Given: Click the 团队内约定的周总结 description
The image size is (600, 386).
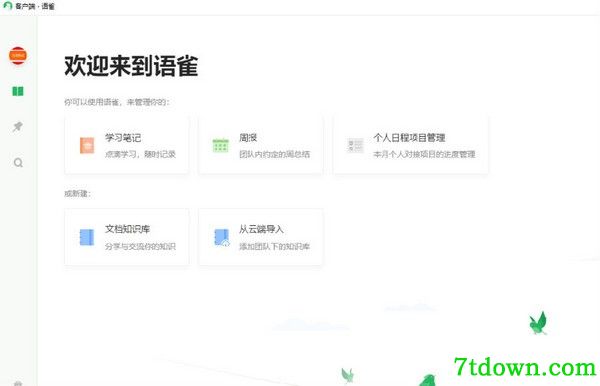Looking at the screenshot, I should click(x=274, y=155).
